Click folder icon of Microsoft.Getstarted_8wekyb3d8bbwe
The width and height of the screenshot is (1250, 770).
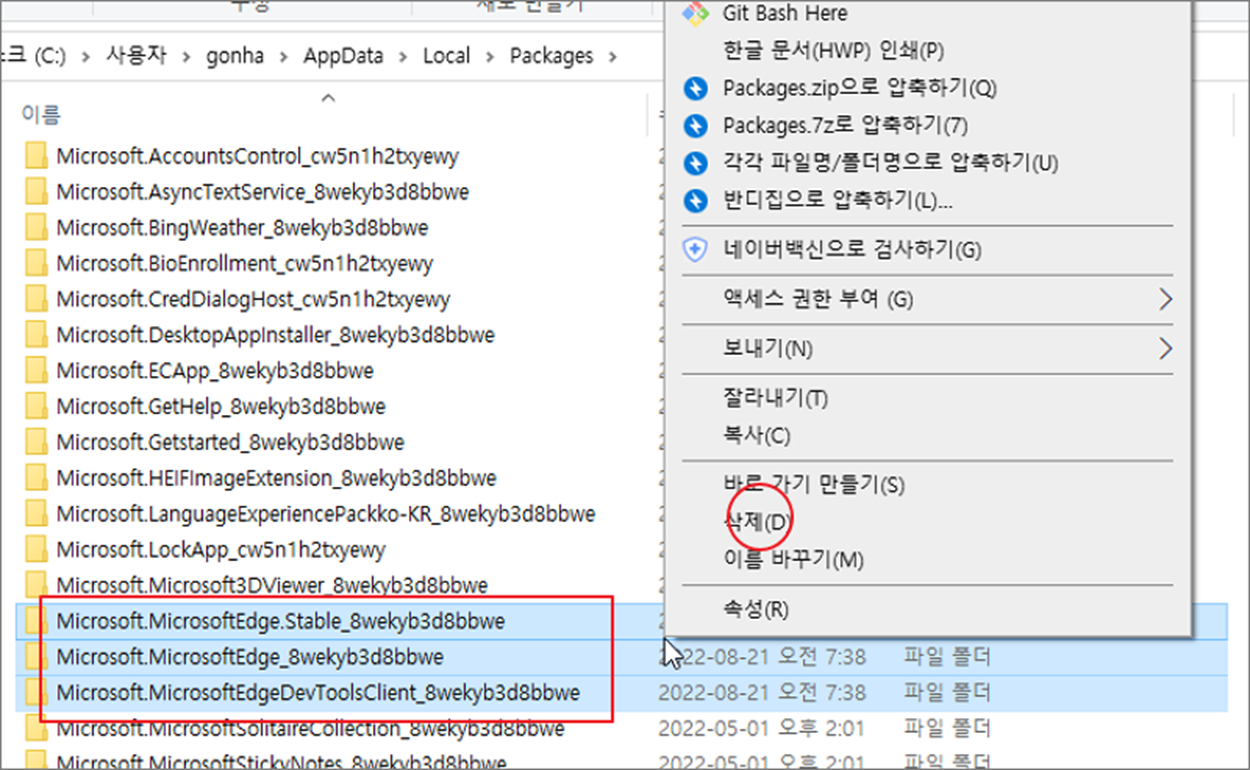click(x=36, y=442)
